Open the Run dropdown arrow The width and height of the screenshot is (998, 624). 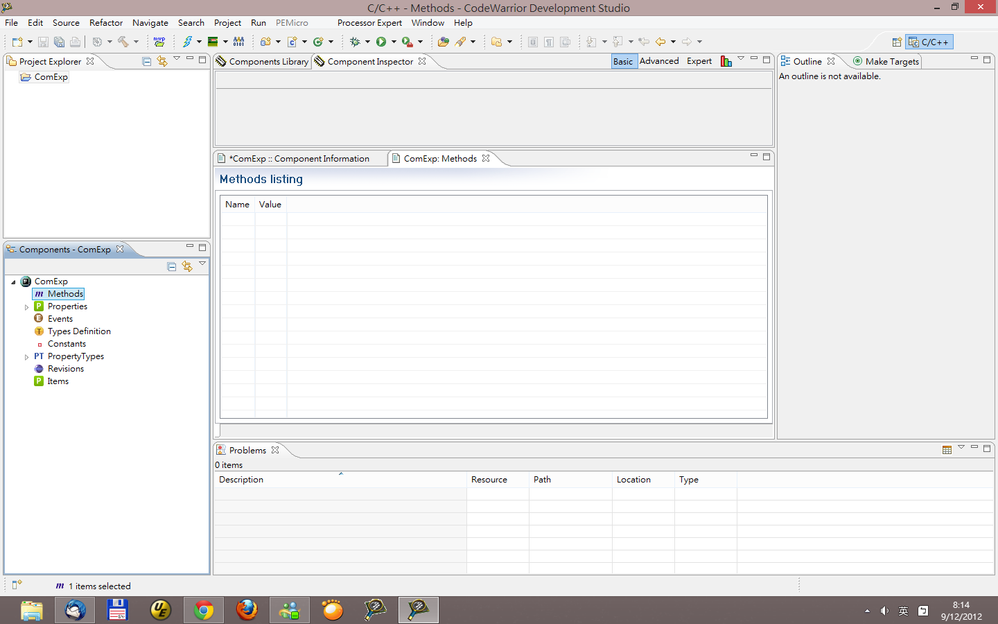tap(393, 42)
